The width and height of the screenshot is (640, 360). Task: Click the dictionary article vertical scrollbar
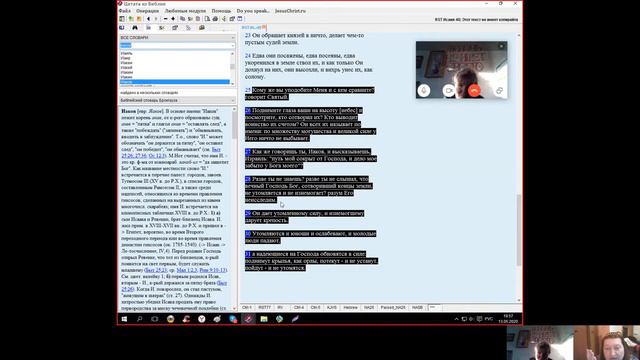pos(234,208)
